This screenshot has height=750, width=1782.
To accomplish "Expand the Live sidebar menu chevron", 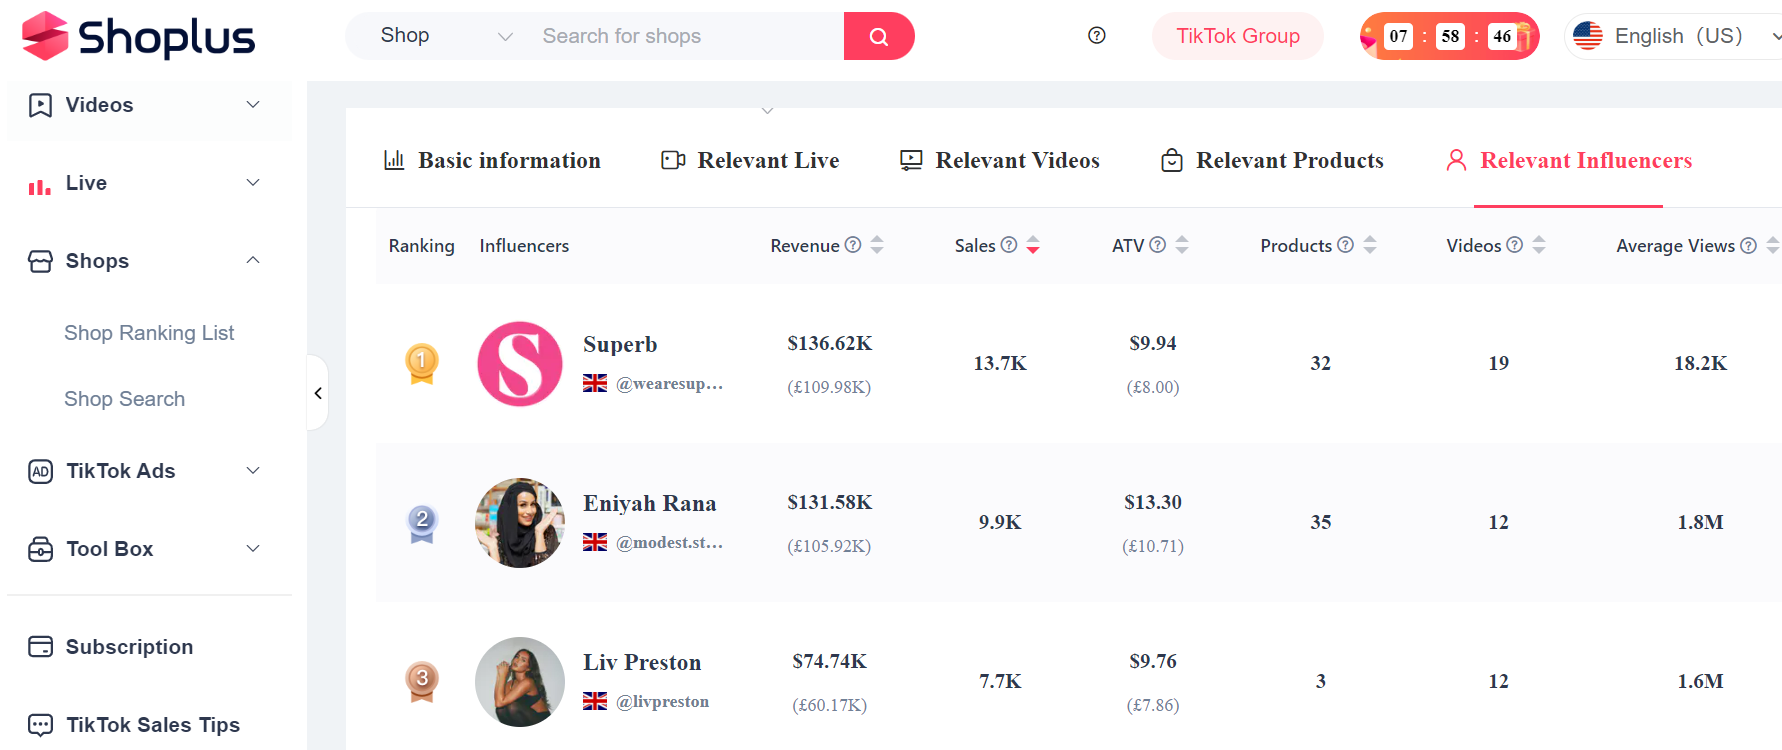I will tap(253, 183).
